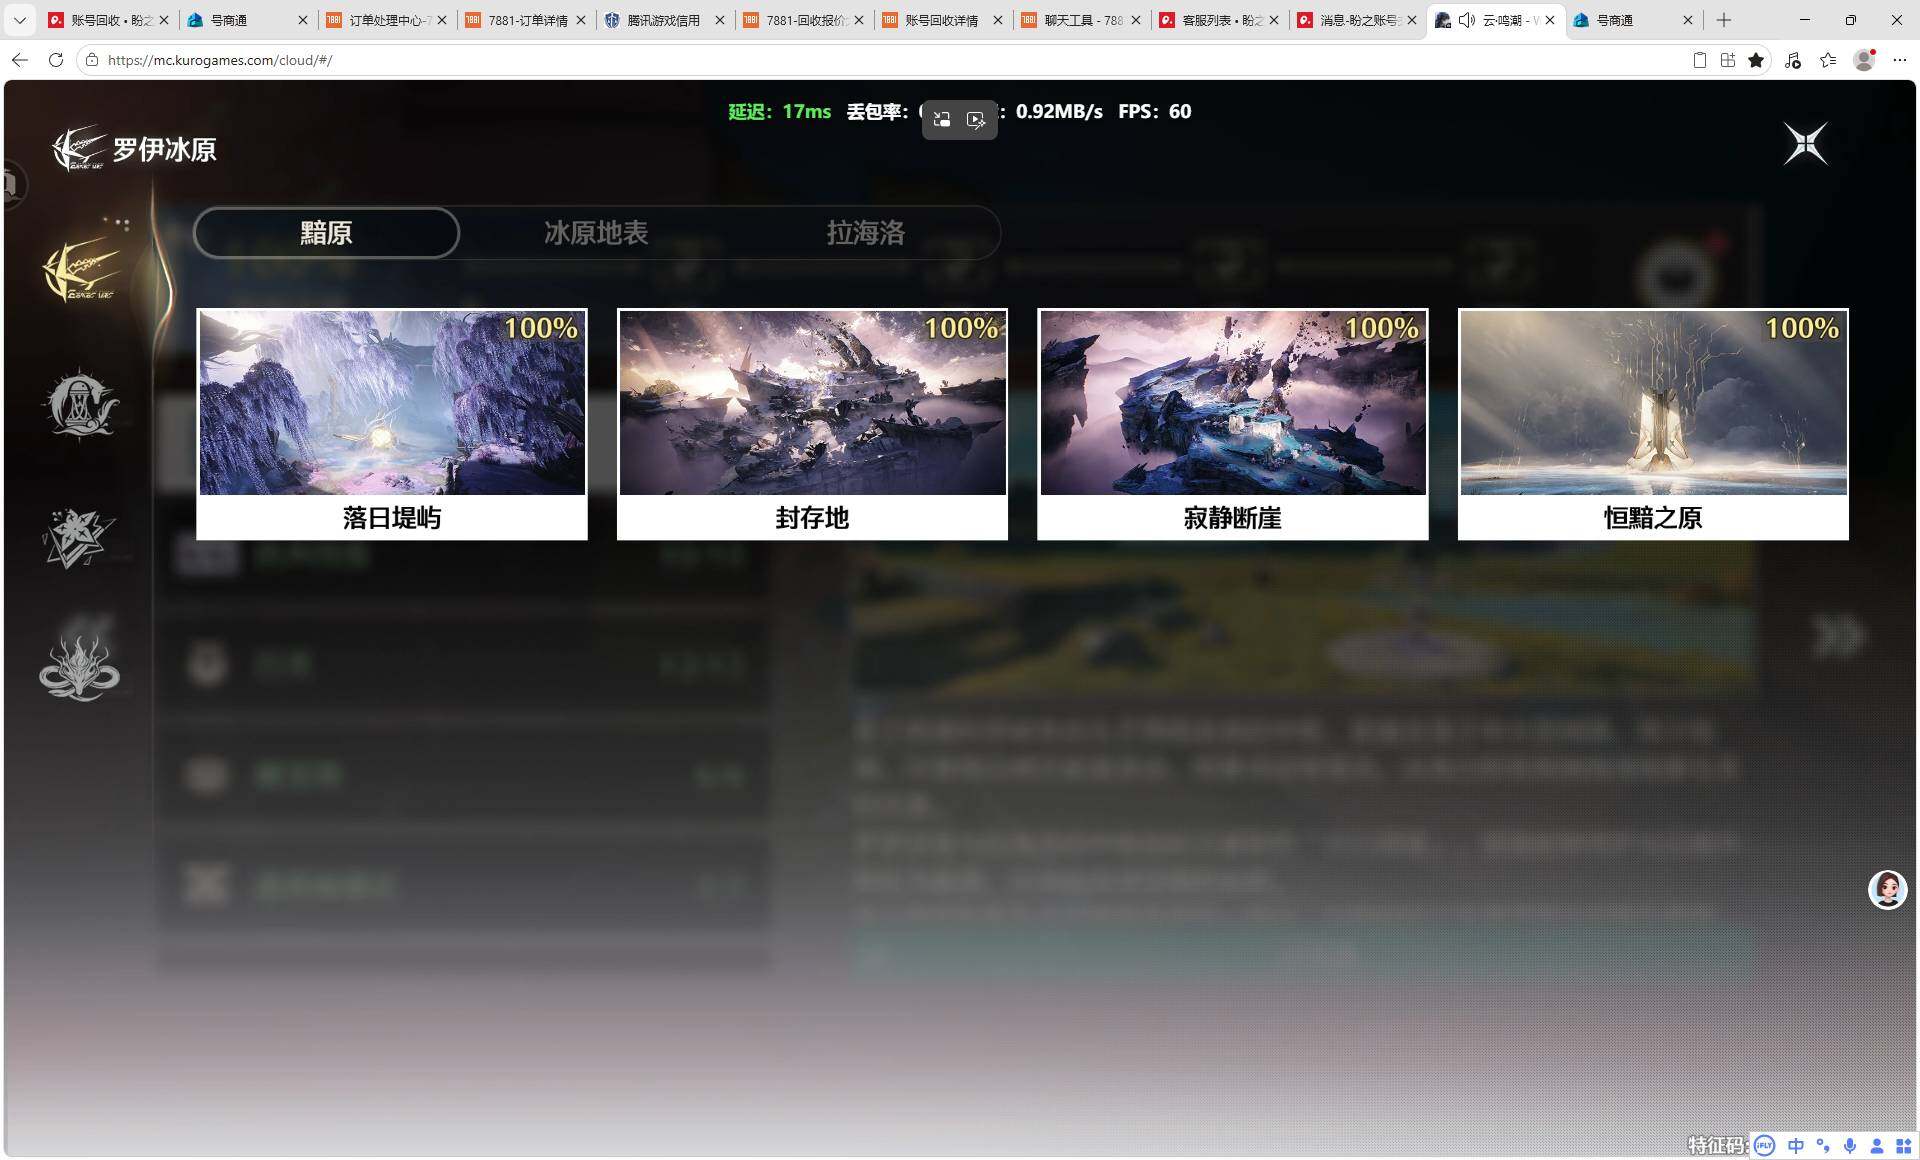Open the tab list dropdown arrow
The image size is (1920, 1160).
coord(19,20)
